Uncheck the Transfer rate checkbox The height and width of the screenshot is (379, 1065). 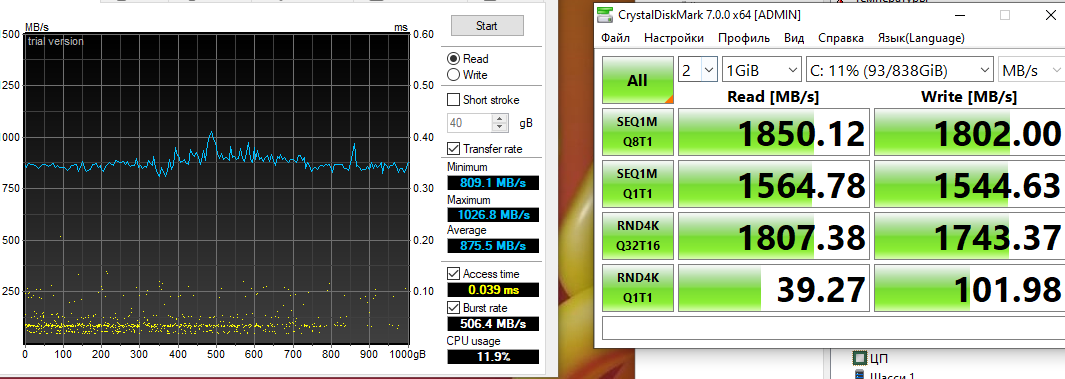tap(453, 149)
